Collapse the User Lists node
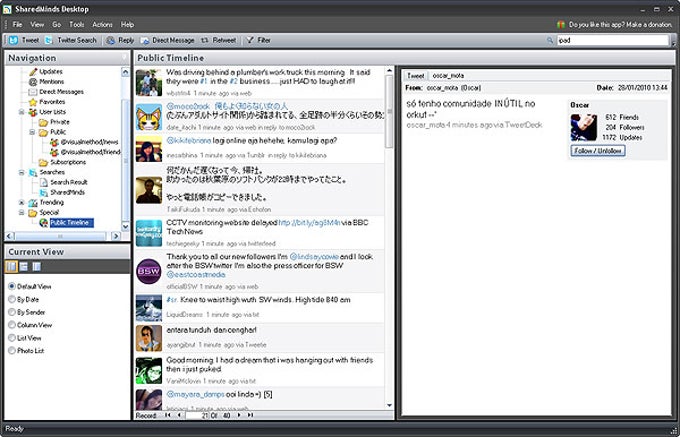 tap(21, 112)
